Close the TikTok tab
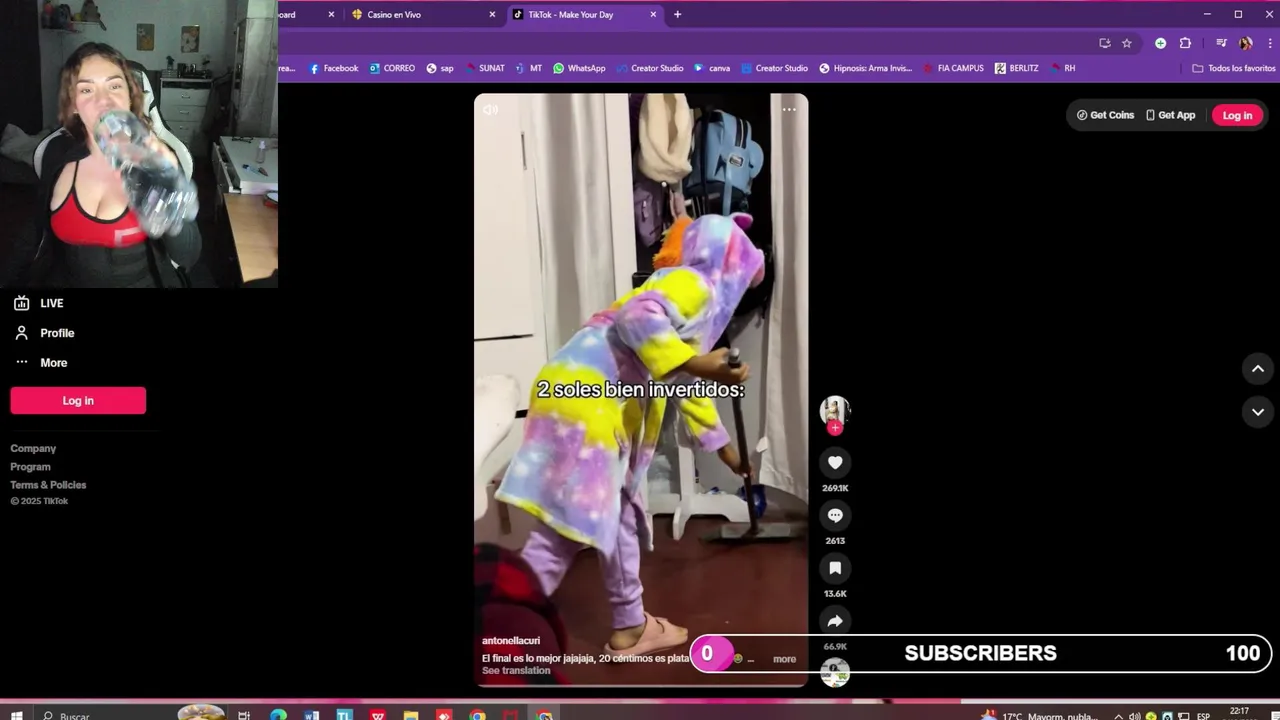1280x720 pixels. pyautogui.click(x=653, y=15)
